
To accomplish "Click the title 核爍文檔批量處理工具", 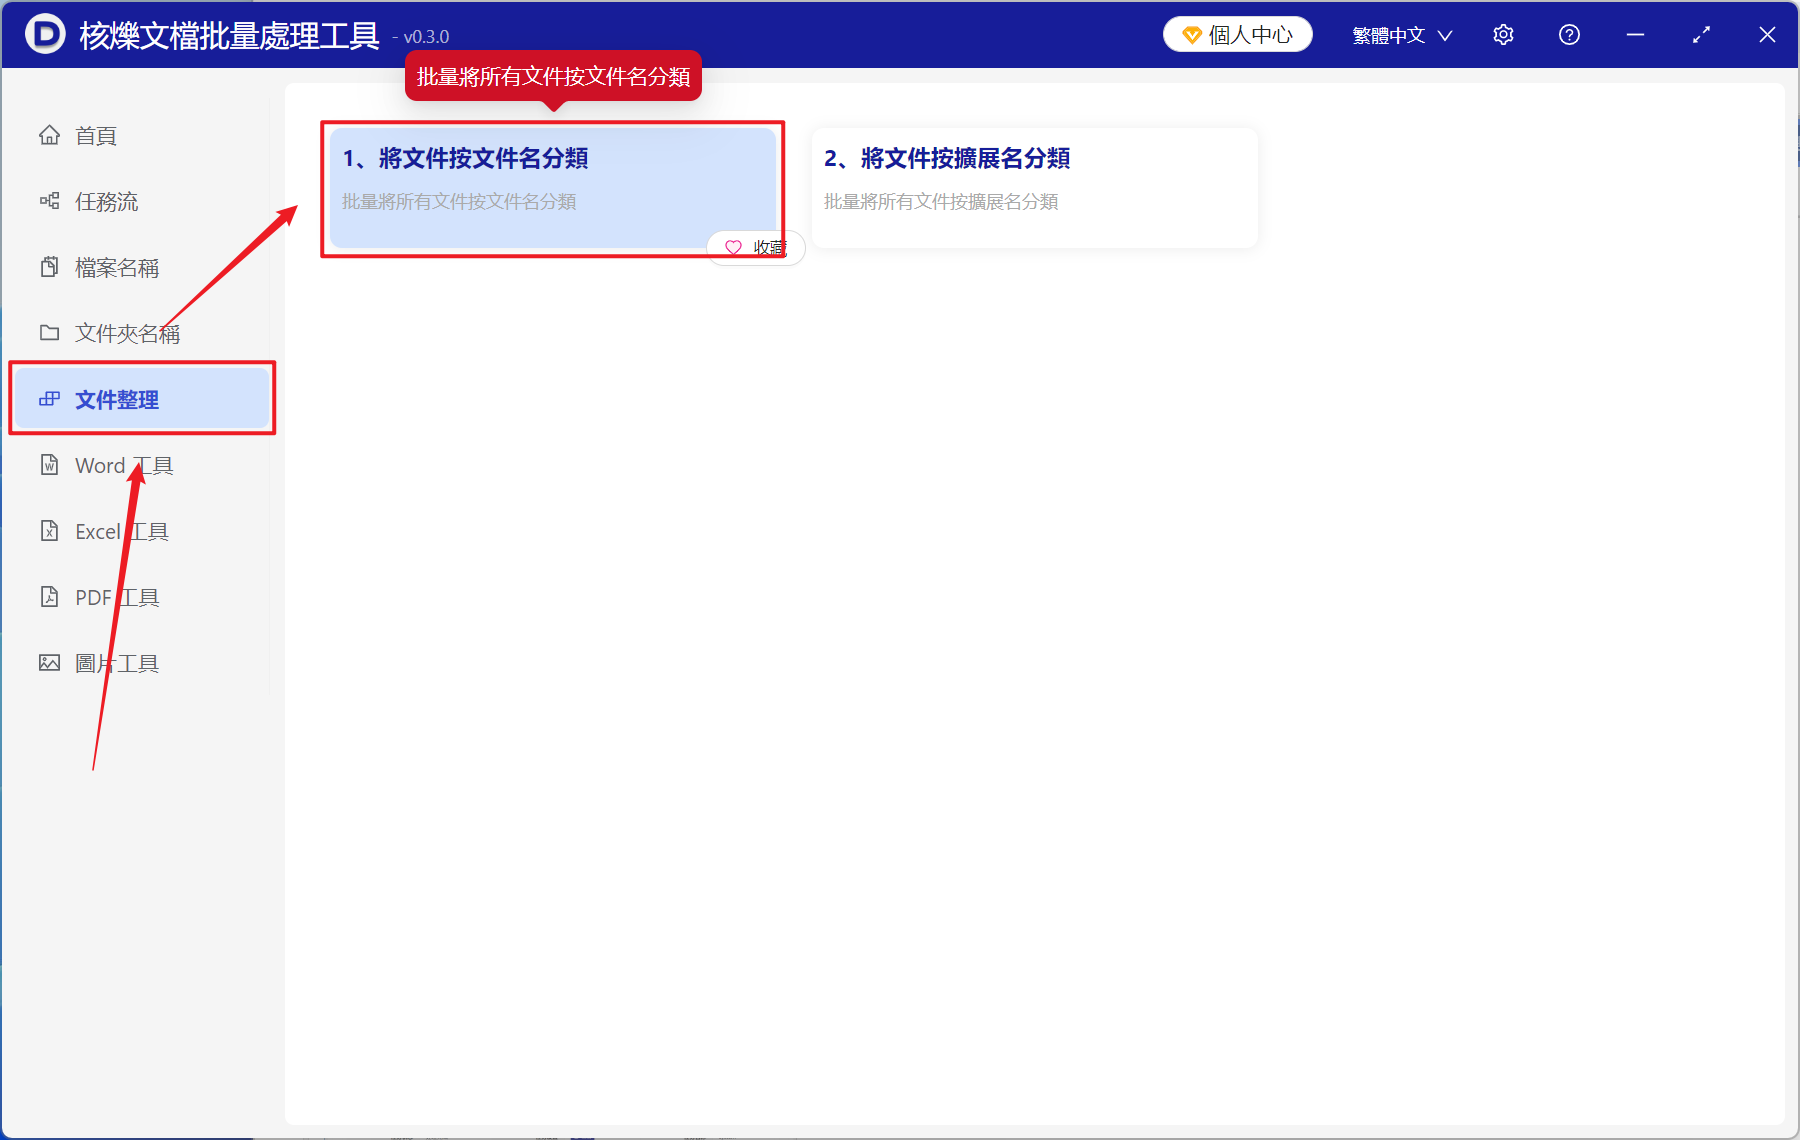I will tap(229, 35).
